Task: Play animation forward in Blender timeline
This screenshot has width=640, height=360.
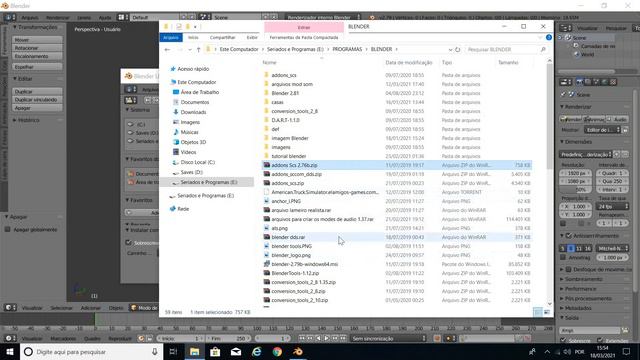Action: point(327,338)
